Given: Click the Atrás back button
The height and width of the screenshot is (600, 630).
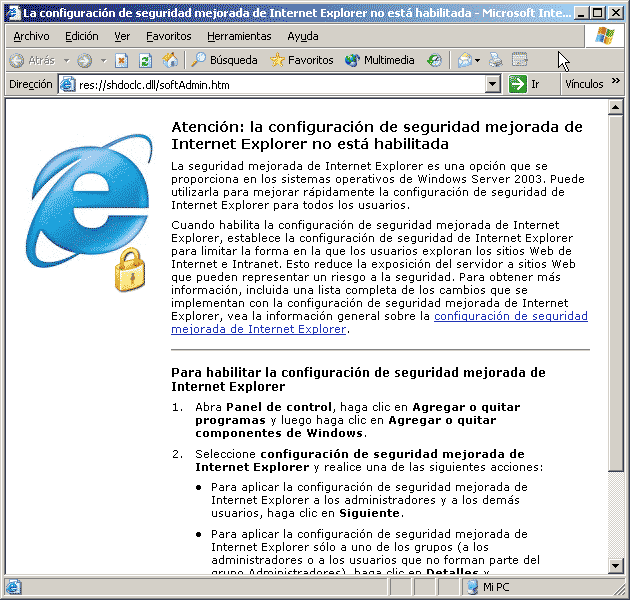Looking at the screenshot, I should (x=32, y=60).
